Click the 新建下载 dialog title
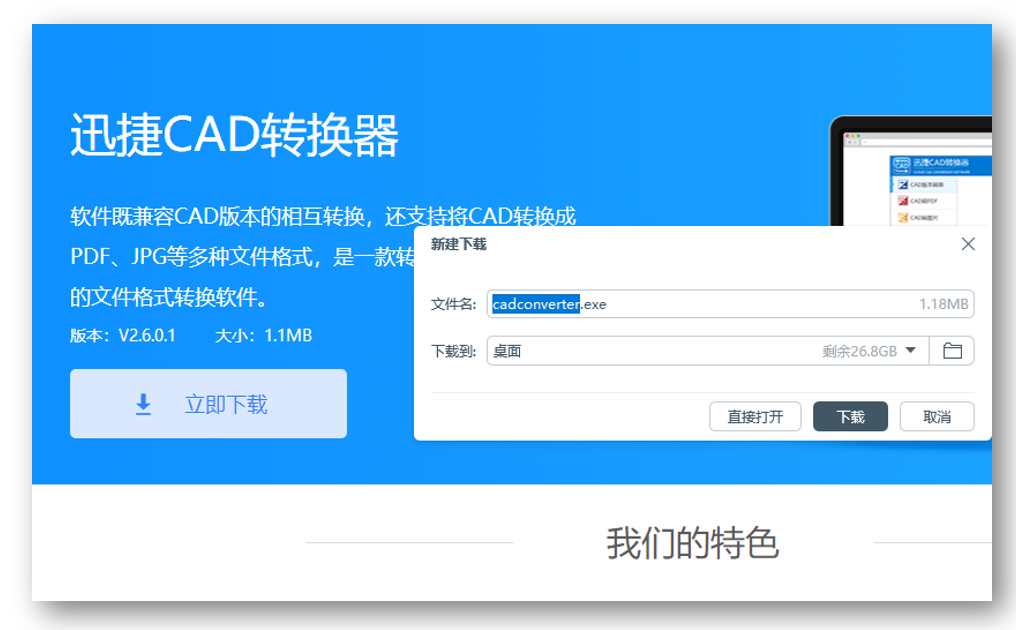 pos(459,244)
